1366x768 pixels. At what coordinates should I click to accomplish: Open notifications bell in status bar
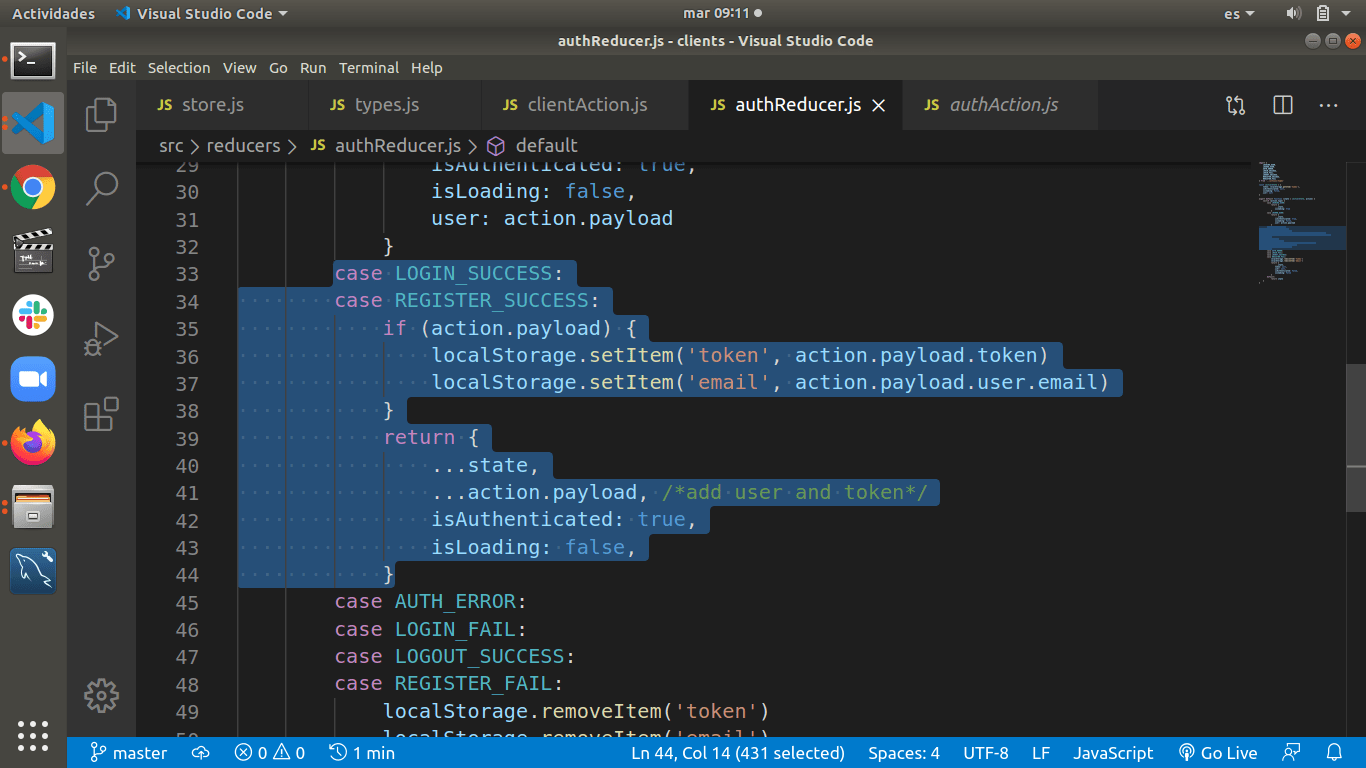1334,753
